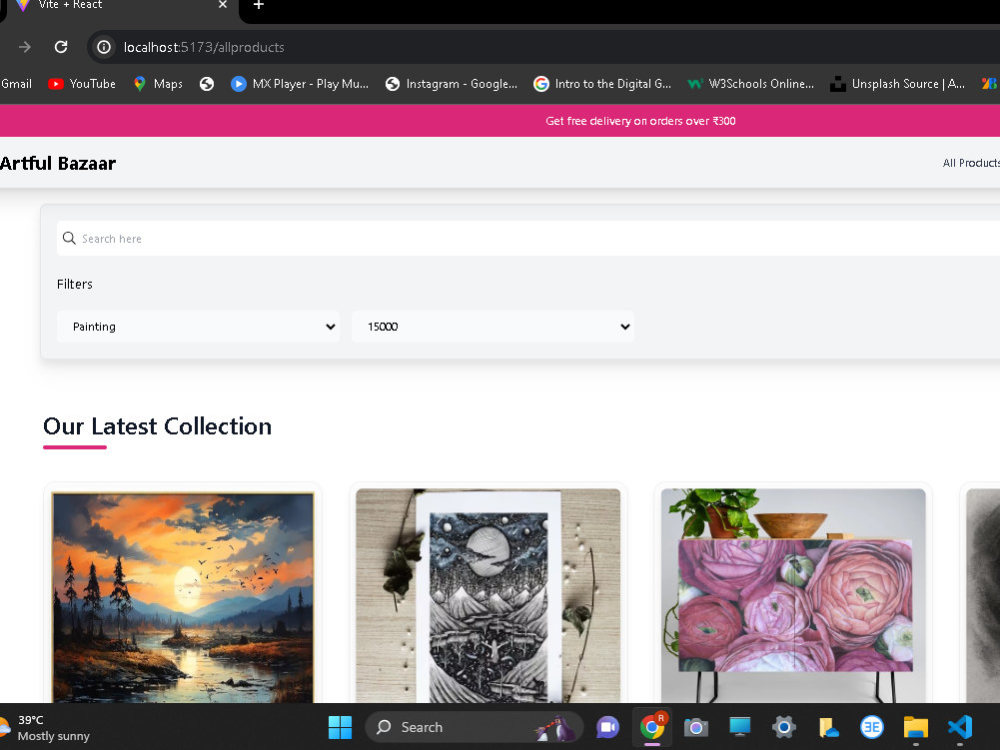Screen dimensions: 1000x750
Task: Open Visual Studio Code in taskbar
Action: click(960, 727)
